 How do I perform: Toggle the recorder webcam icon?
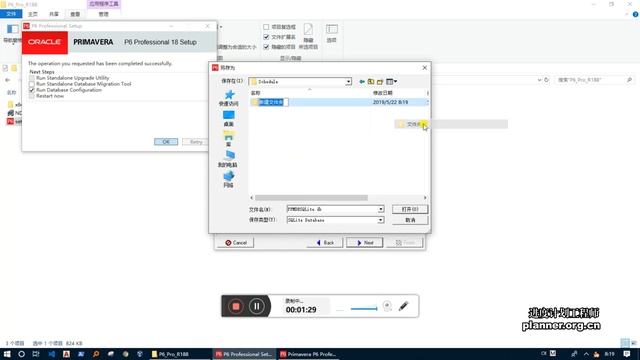click(387, 306)
